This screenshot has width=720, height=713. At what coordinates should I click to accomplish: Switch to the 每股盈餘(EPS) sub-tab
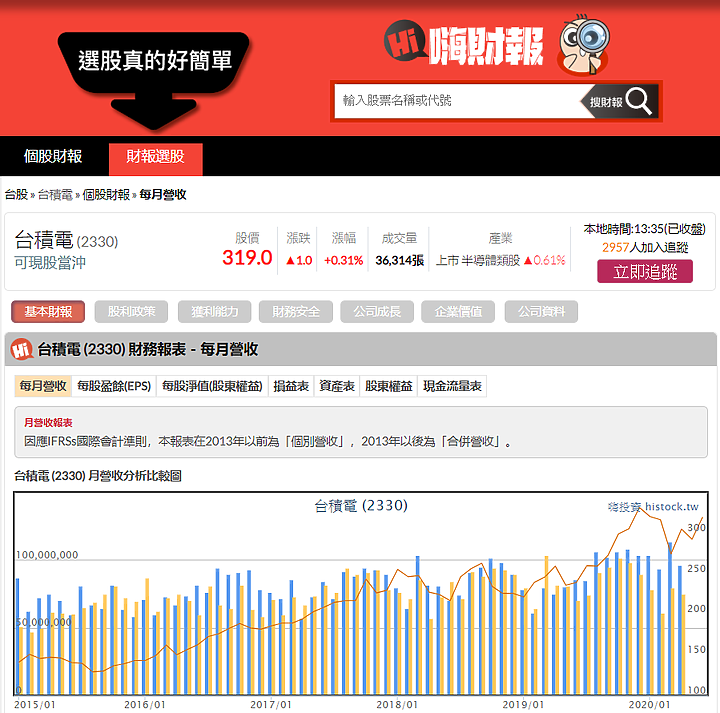point(114,386)
